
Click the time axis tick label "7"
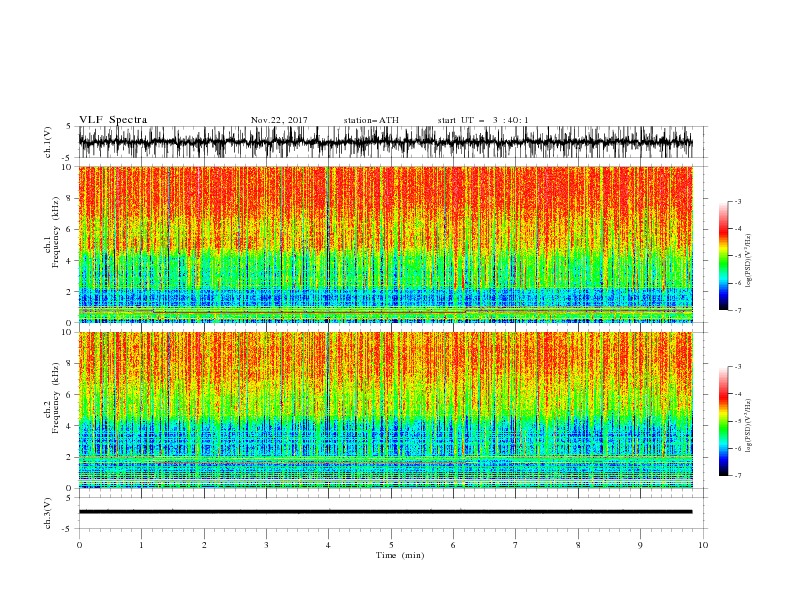tap(516, 545)
